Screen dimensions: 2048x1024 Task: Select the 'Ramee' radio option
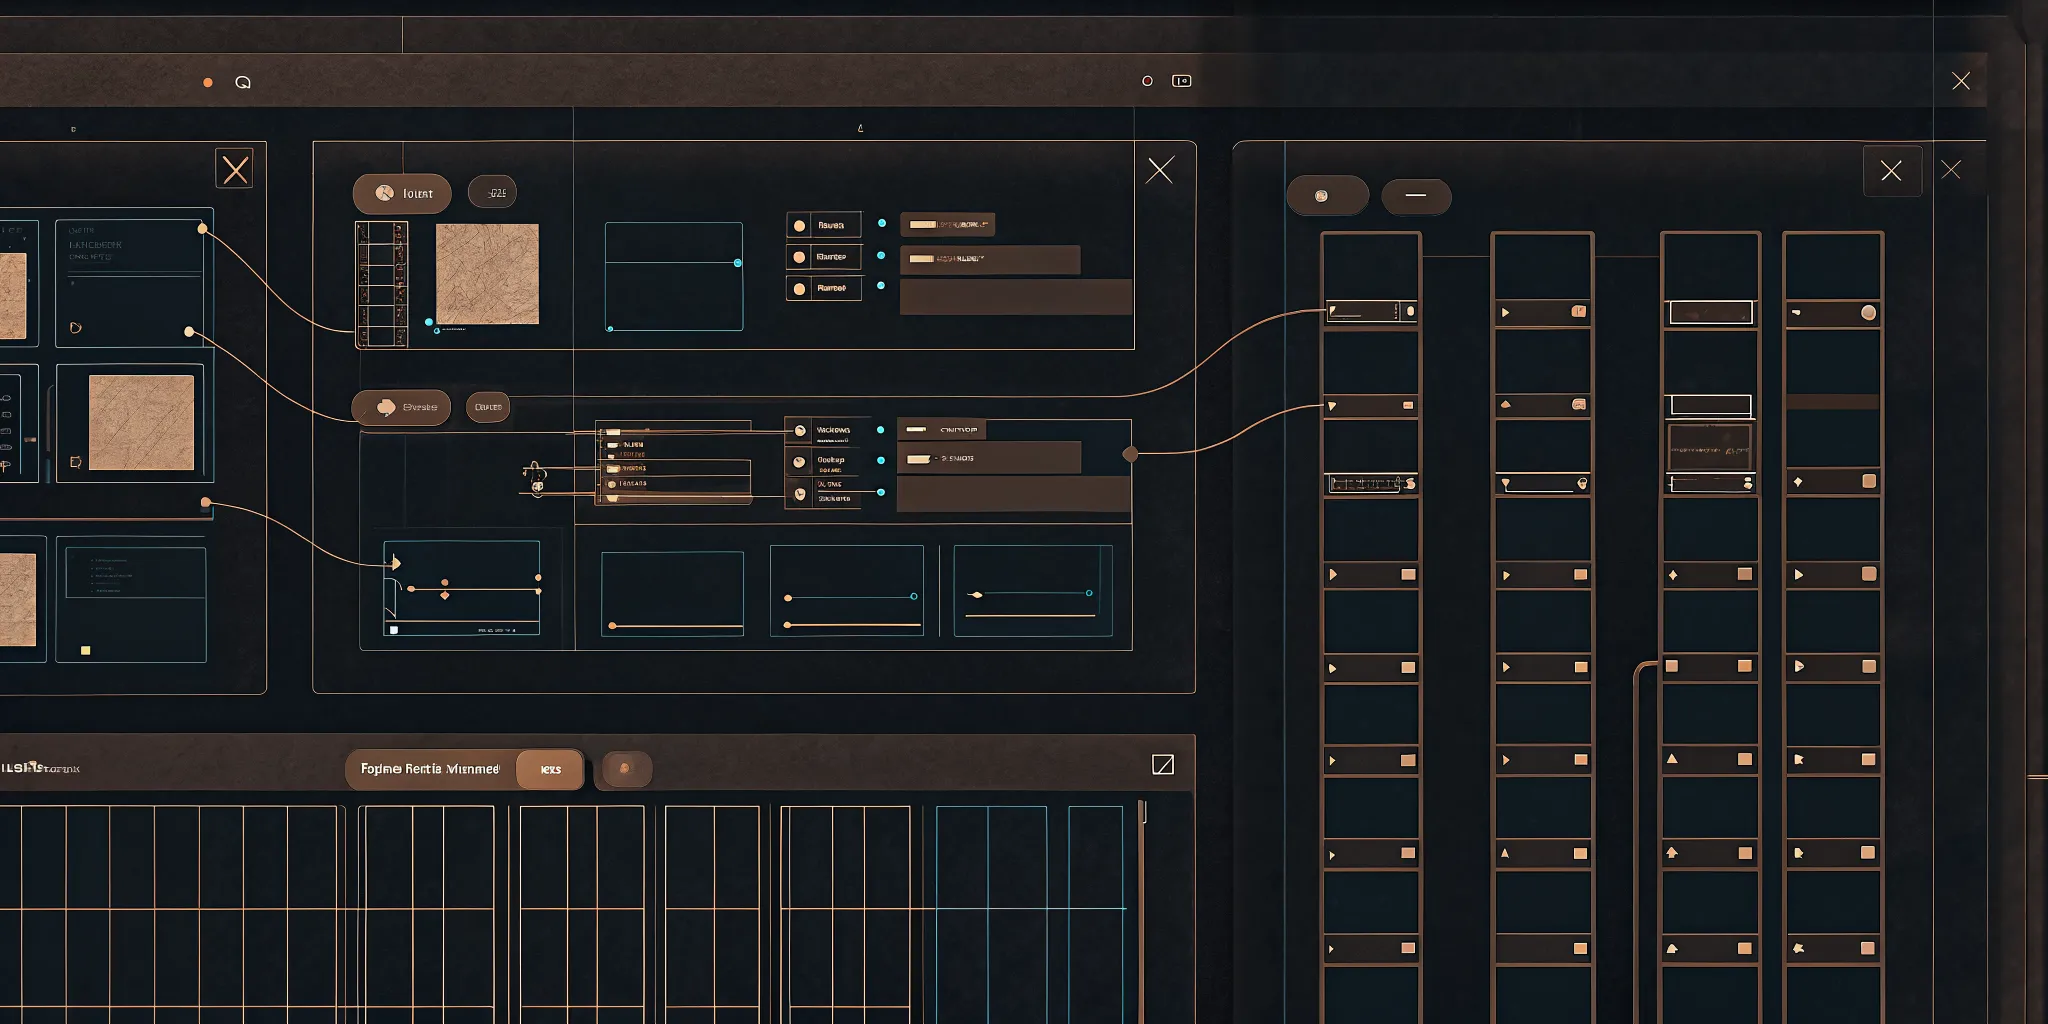(x=824, y=288)
